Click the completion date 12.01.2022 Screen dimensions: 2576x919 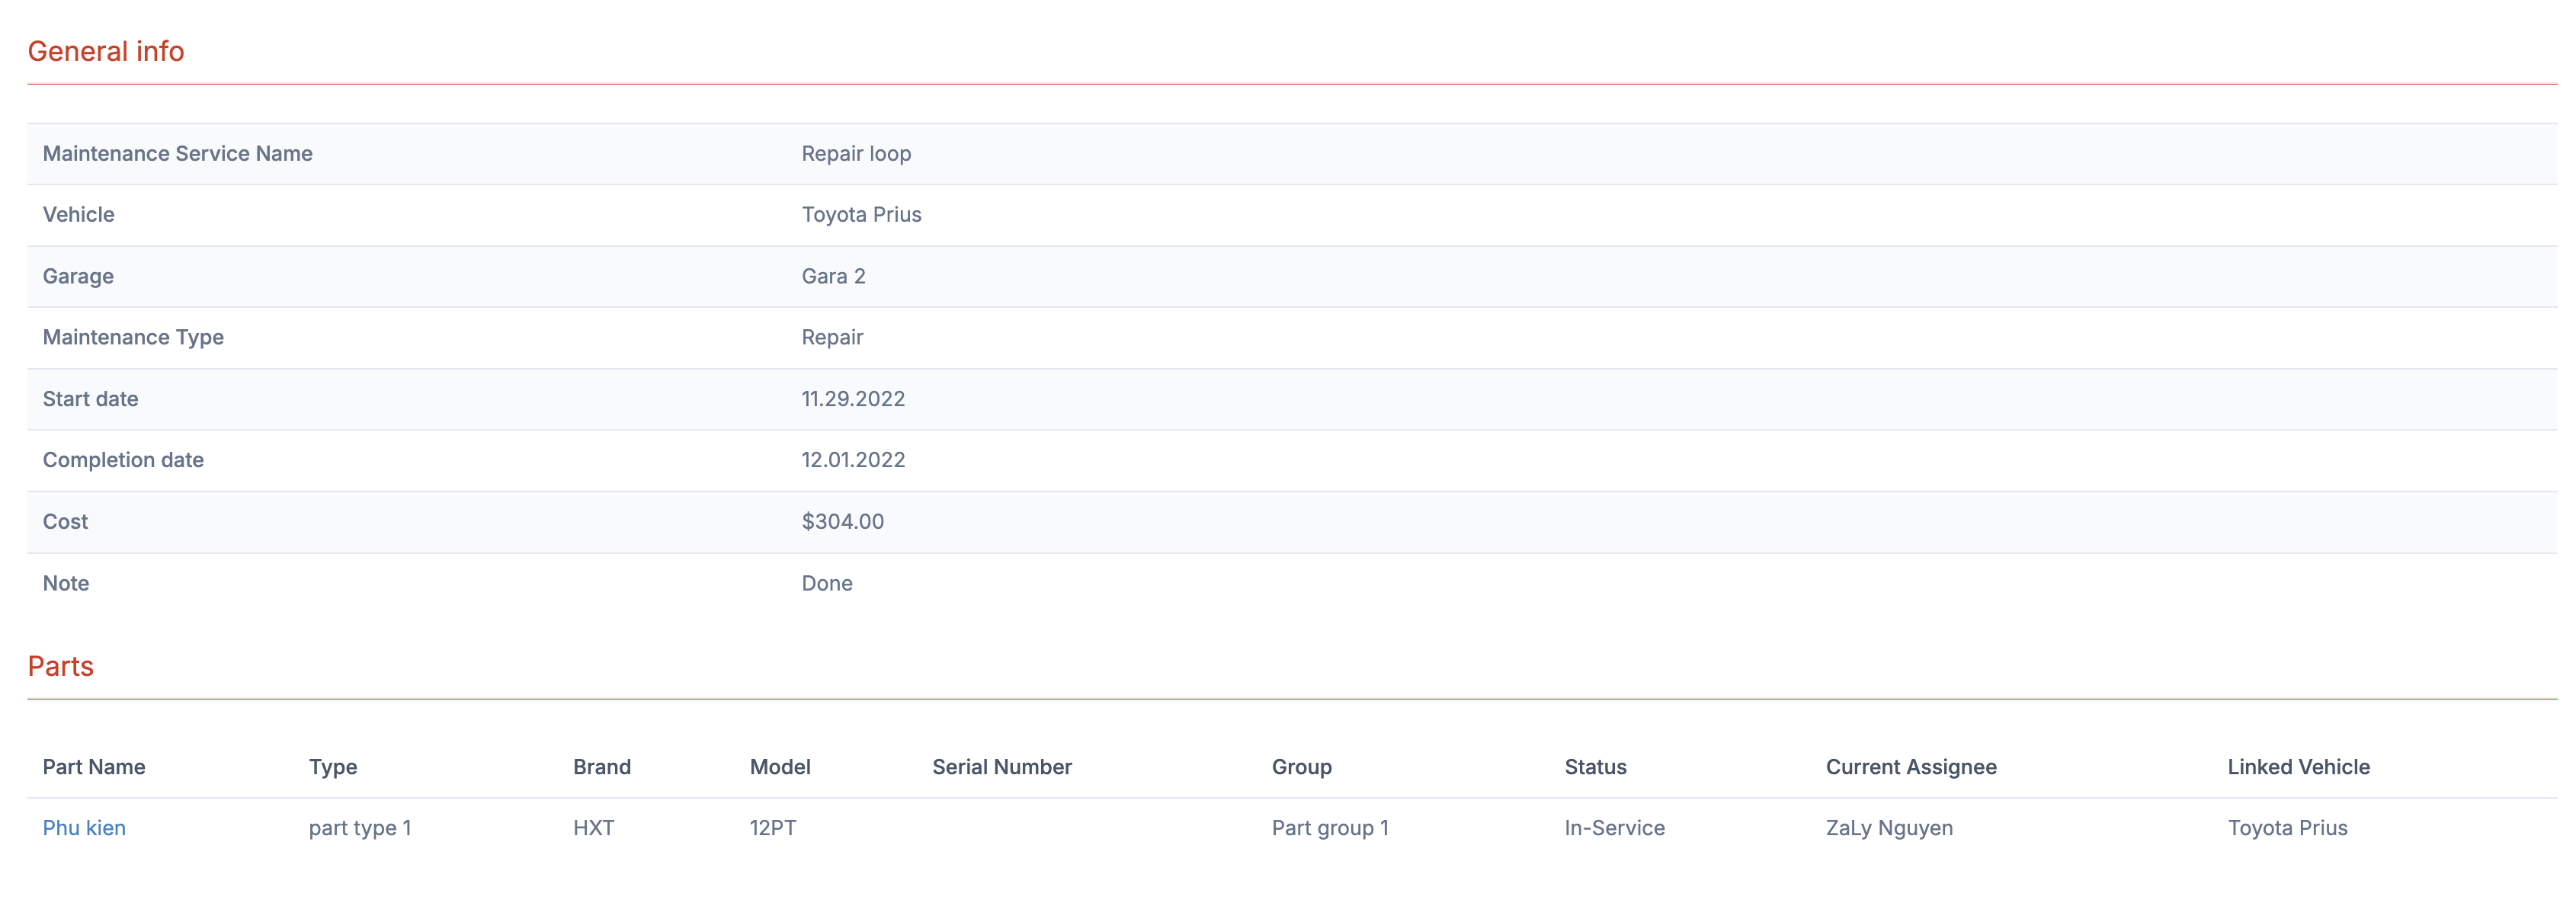853,460
